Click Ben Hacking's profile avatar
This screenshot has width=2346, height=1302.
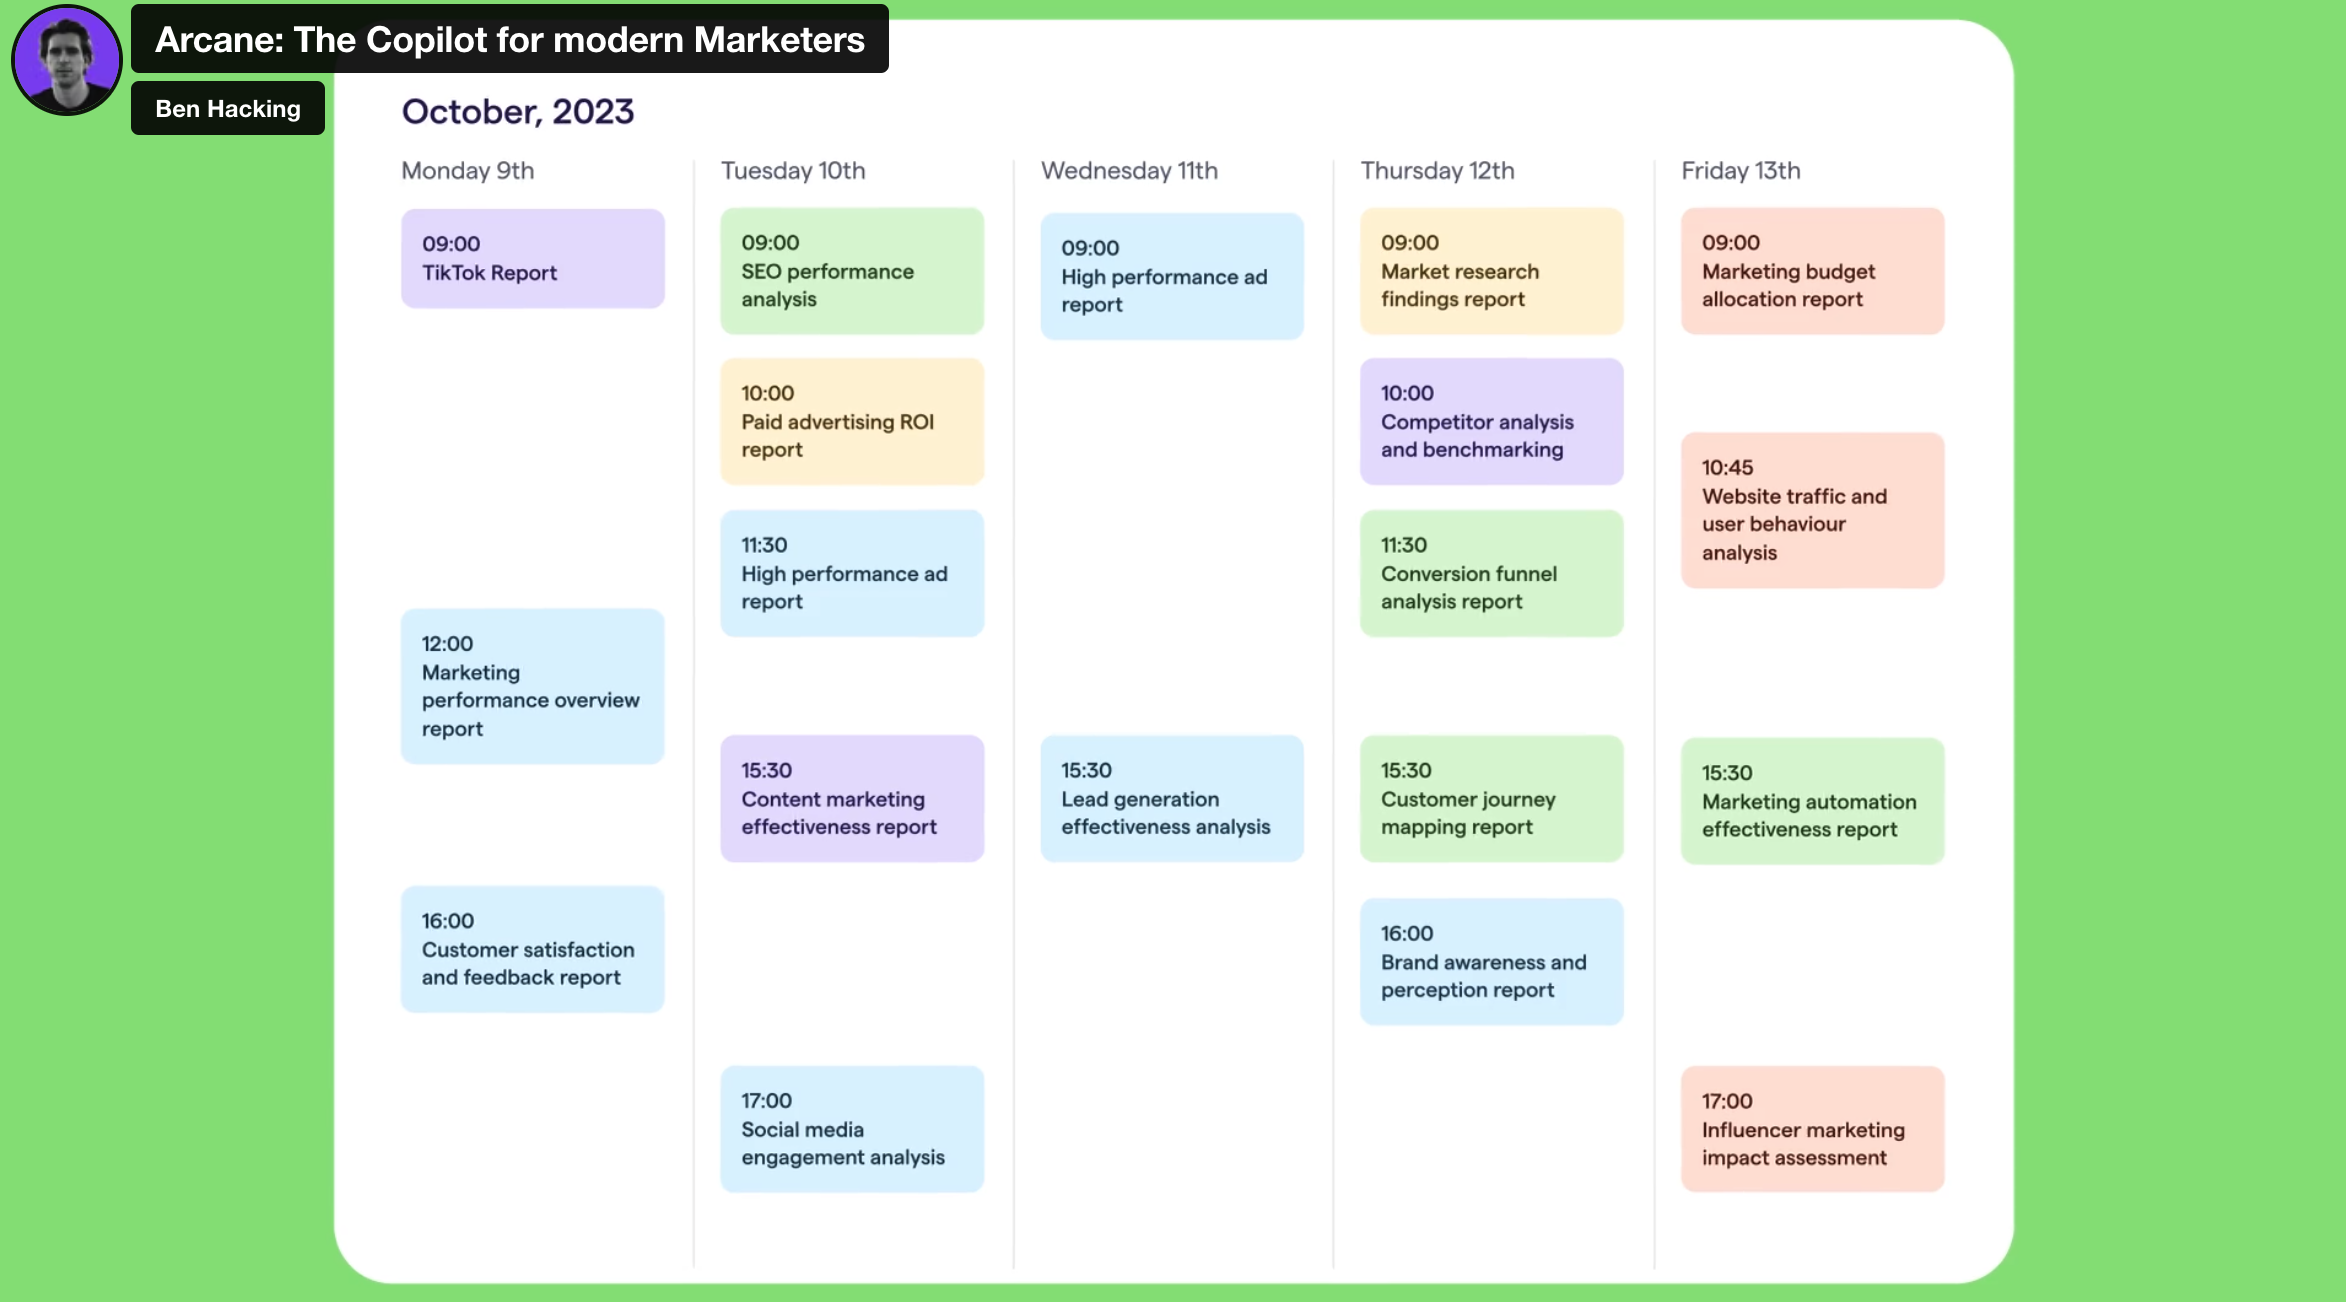point(66,60)
